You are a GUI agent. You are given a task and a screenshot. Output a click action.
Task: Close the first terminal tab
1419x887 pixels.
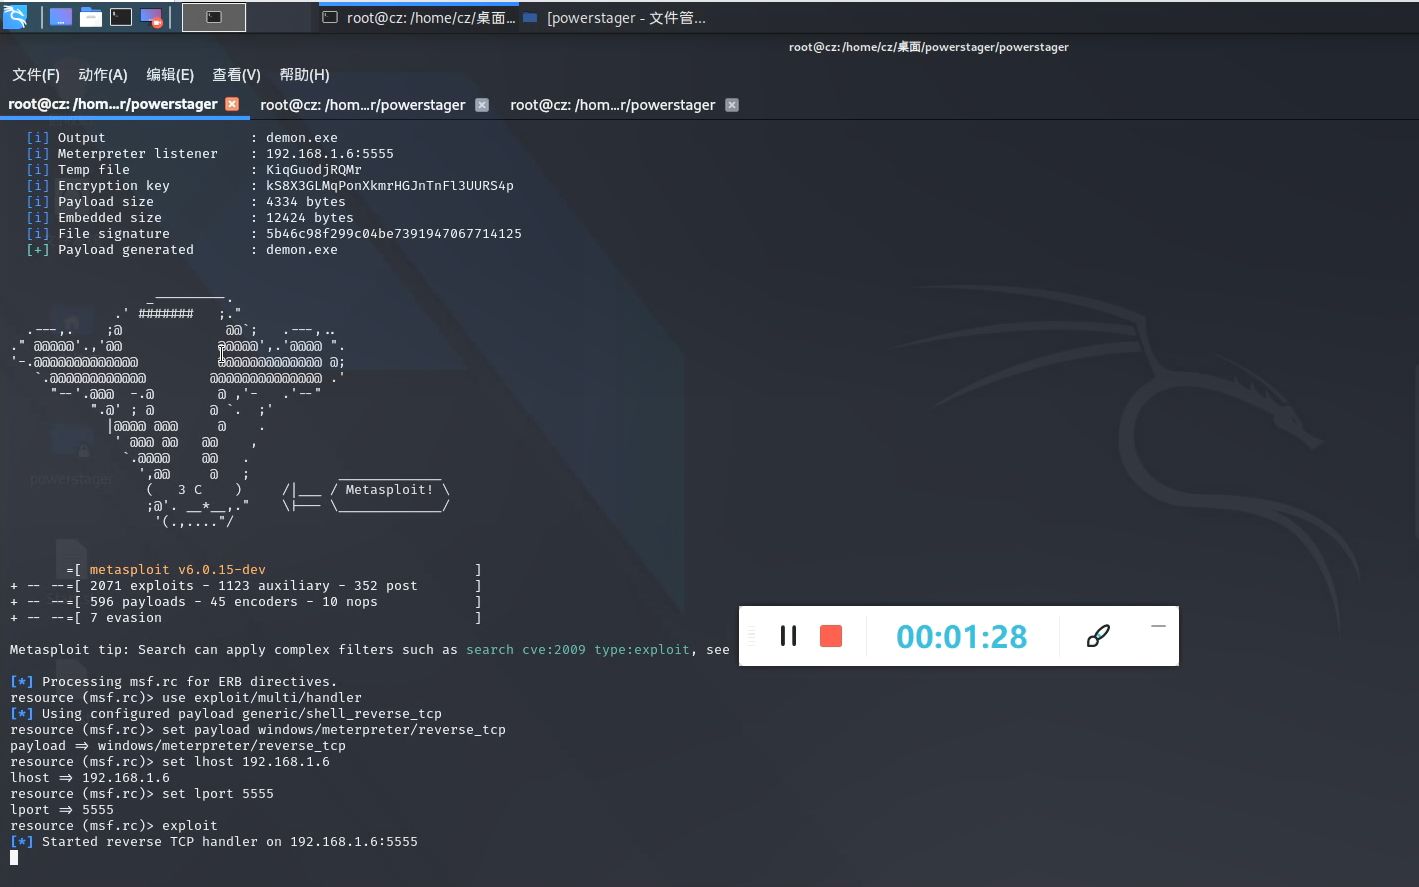[x=232, y=104]
